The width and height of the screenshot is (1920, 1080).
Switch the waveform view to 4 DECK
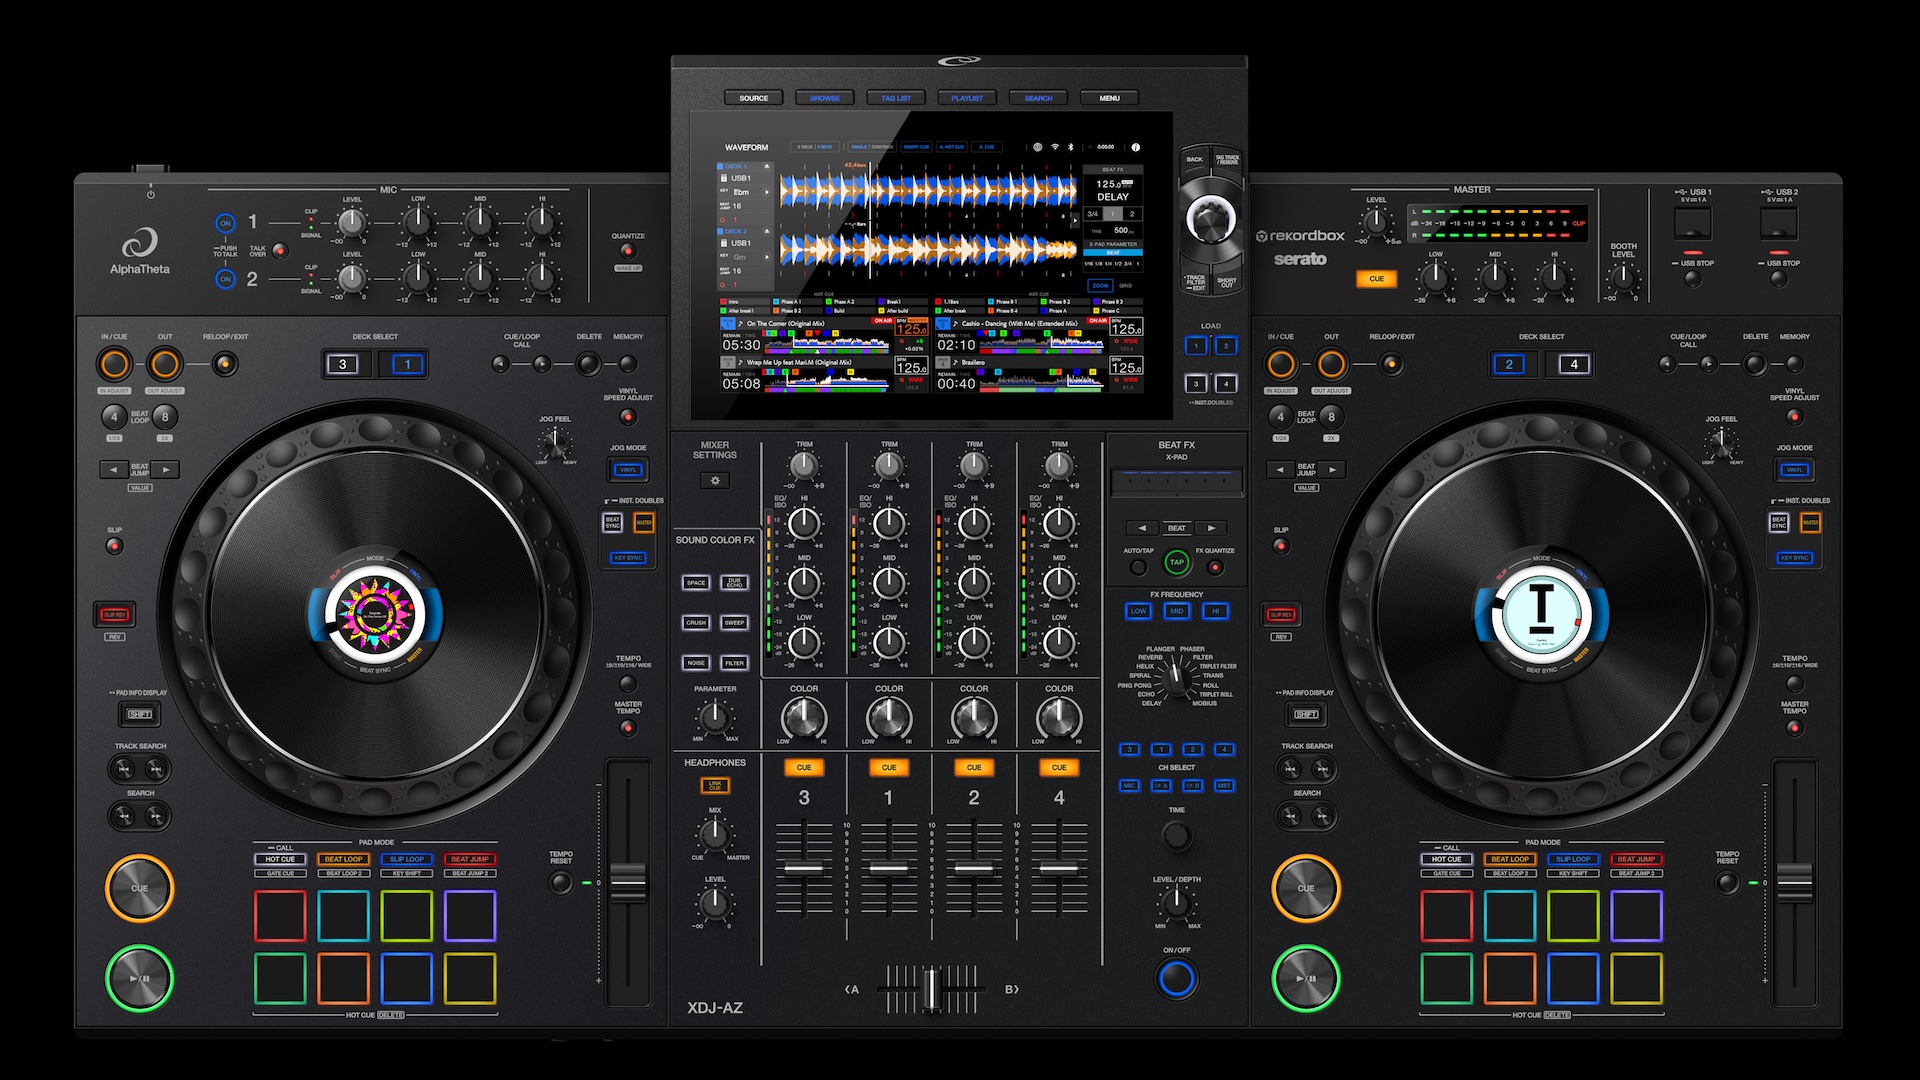pos(826,147)
